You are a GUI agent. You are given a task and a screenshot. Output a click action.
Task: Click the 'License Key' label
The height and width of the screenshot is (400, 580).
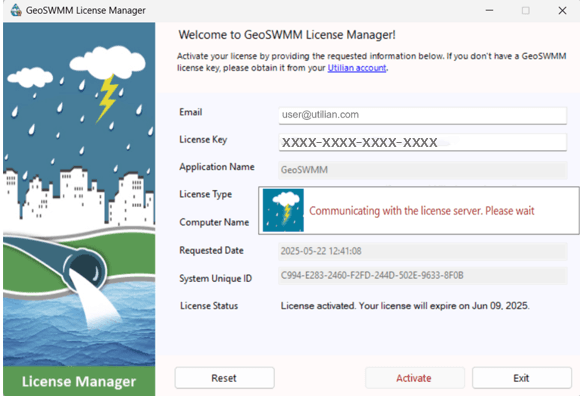click(x=203, y=140)
